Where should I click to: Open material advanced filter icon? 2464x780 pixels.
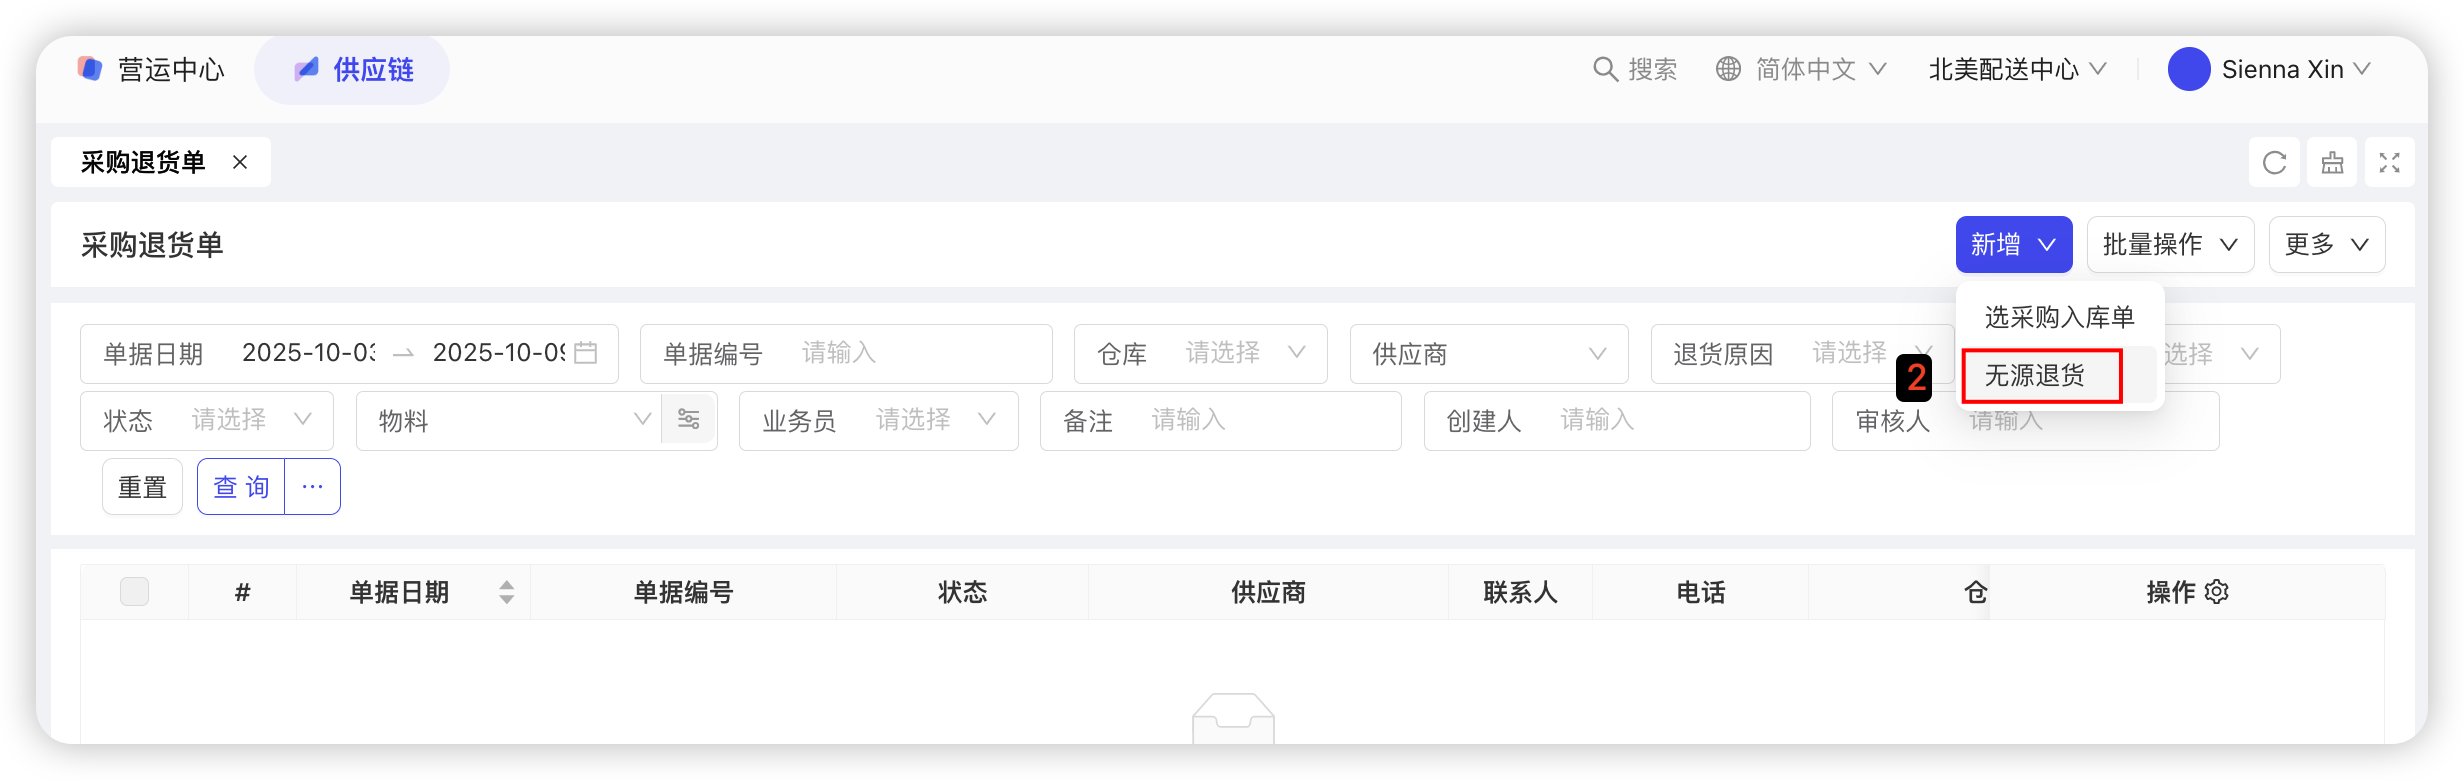click(689, 420)
